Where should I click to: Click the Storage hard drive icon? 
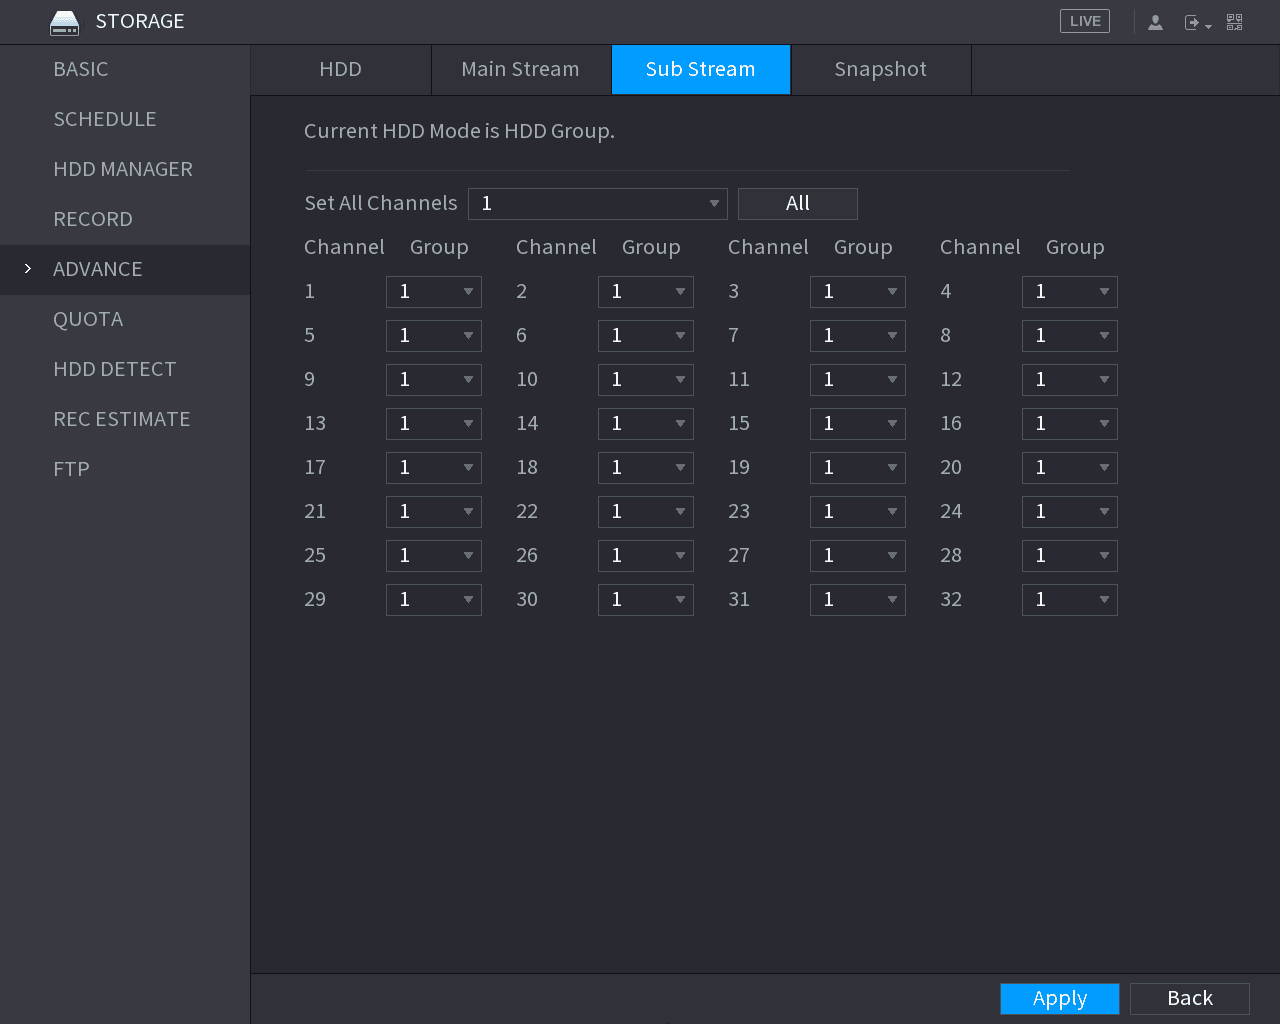click(64, 22)
